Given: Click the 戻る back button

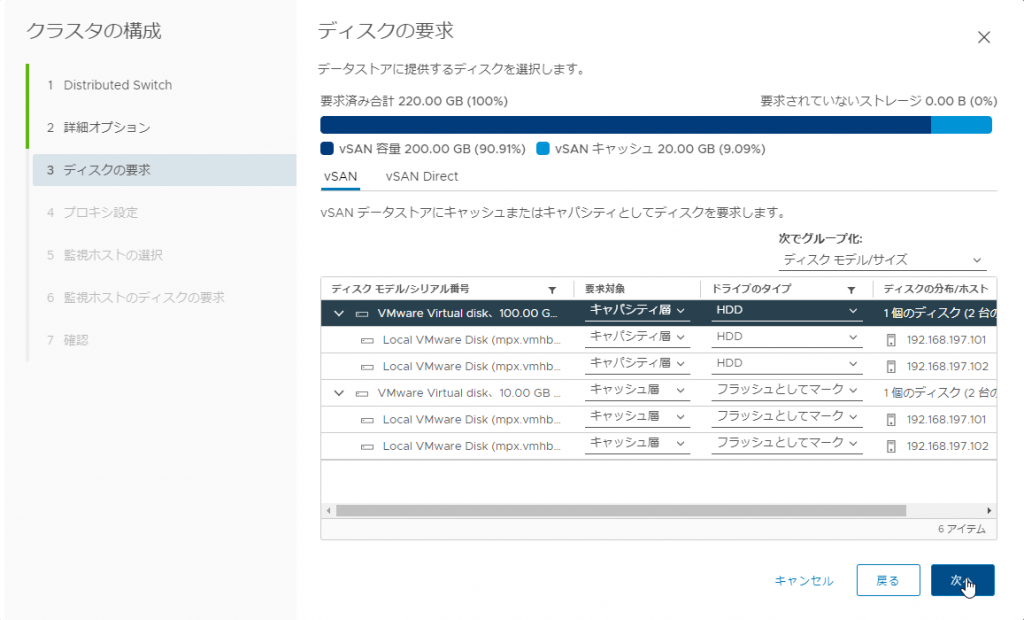Looking at the screenshot, I should 888,580.
